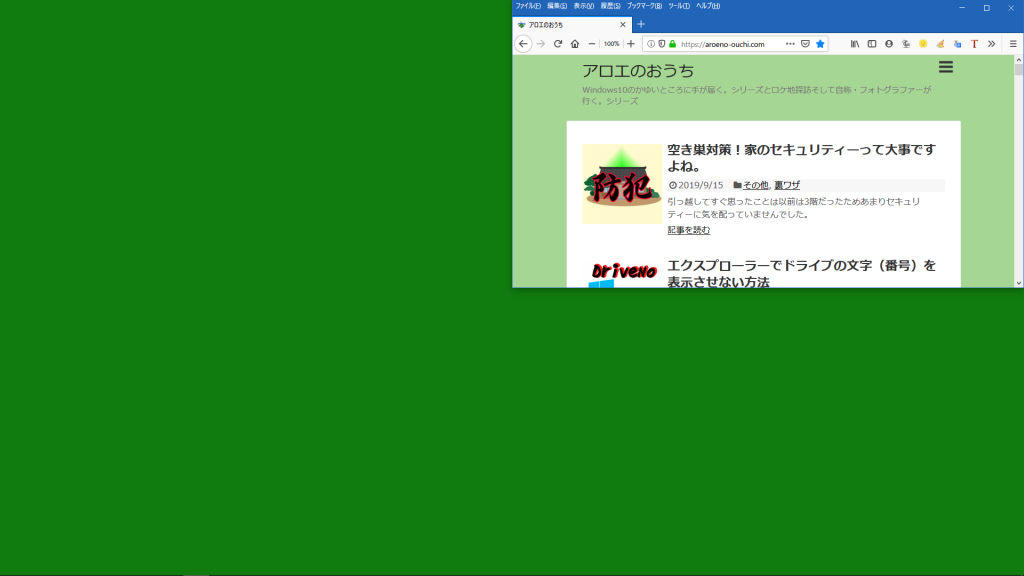Viewport: 1024px width, 576px height.
Task: Open the site's hamburger navigation menu
Action: 946,67
